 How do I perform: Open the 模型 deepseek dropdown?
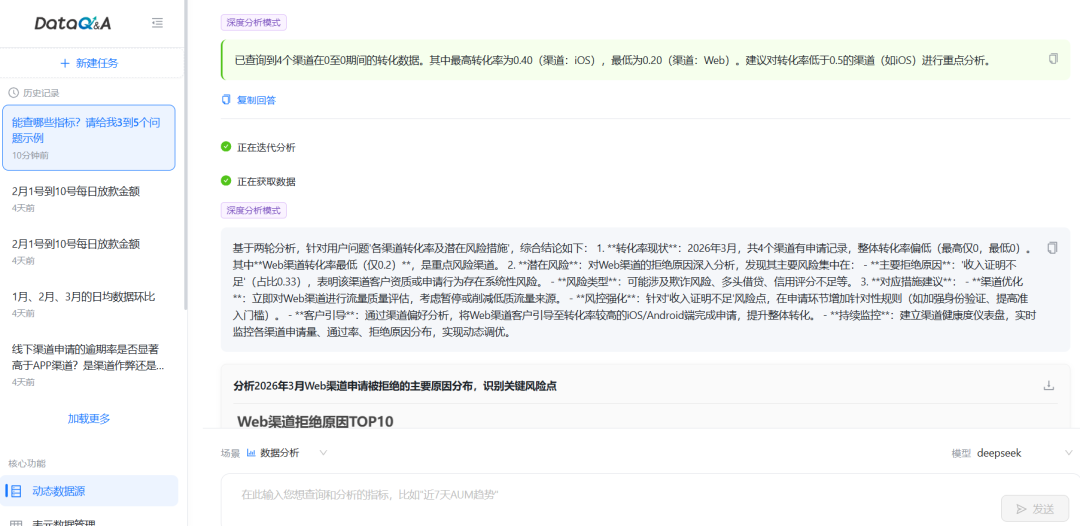[1025, 452]
